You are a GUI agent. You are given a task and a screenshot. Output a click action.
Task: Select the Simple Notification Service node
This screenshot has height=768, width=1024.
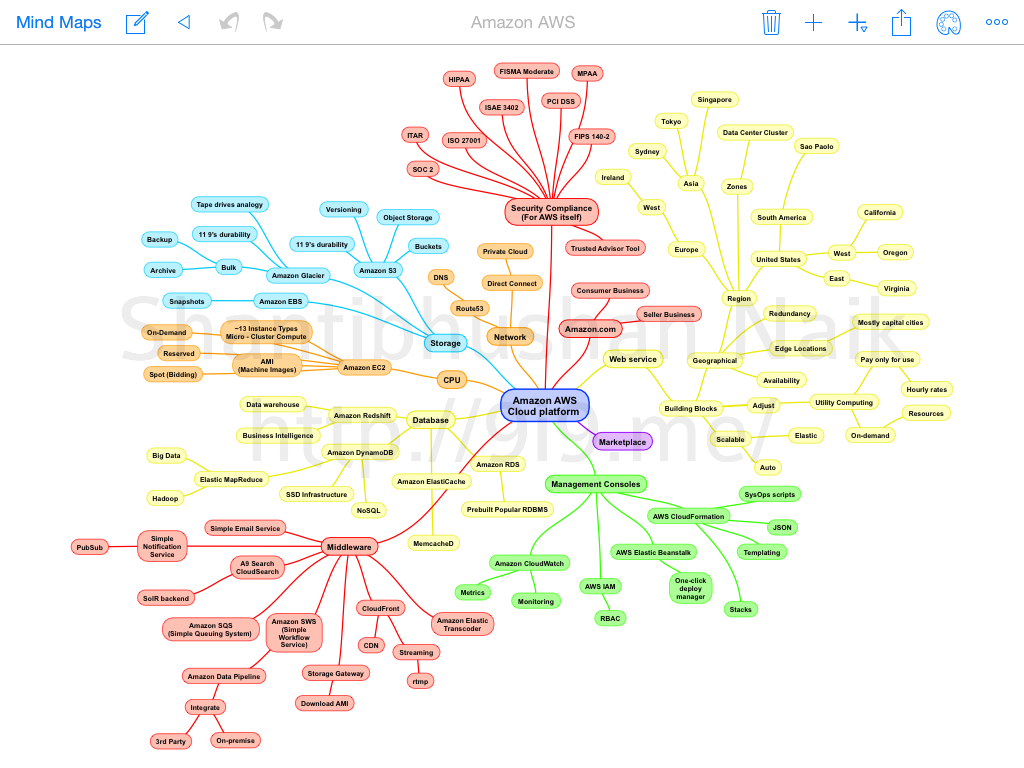(x=162, y=547)
